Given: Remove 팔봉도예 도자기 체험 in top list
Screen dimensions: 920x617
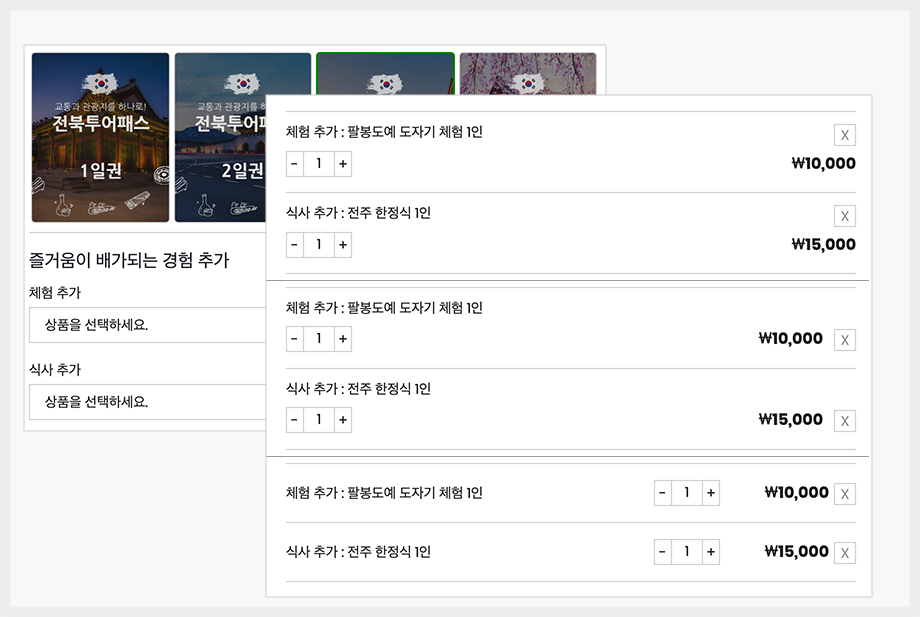Looking at the screenshot, I should point(845,135).
